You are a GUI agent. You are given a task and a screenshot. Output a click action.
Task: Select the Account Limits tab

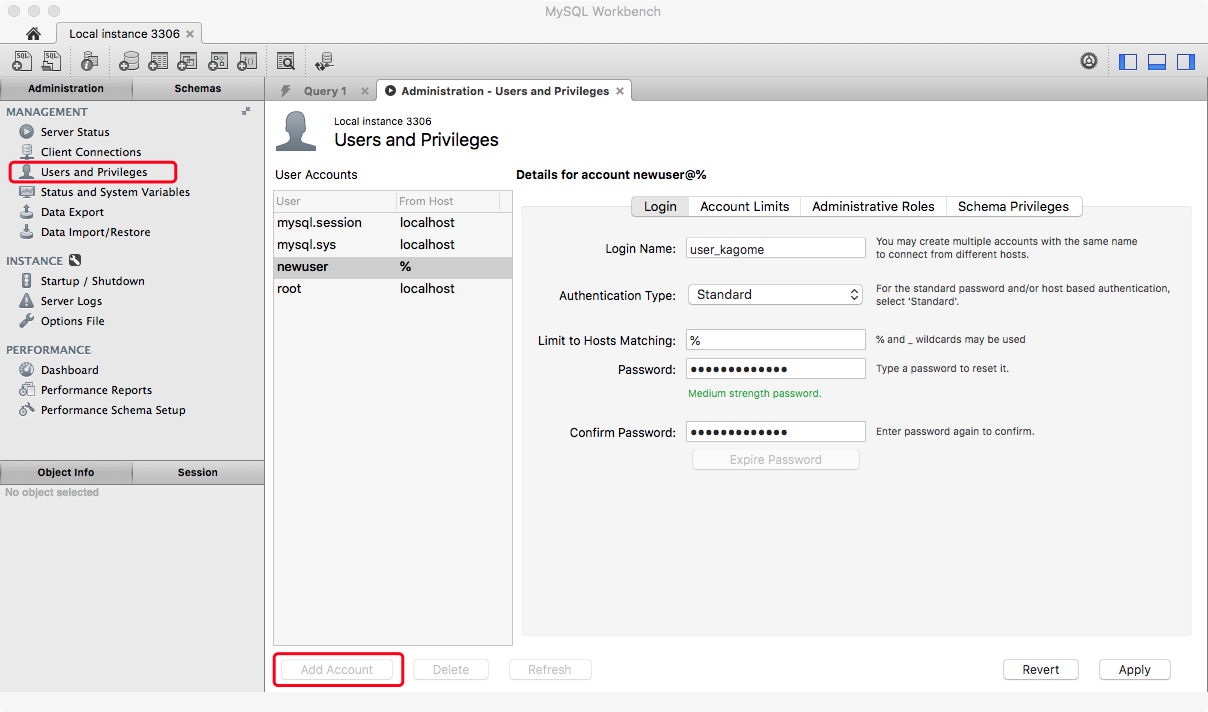[745, 206]
